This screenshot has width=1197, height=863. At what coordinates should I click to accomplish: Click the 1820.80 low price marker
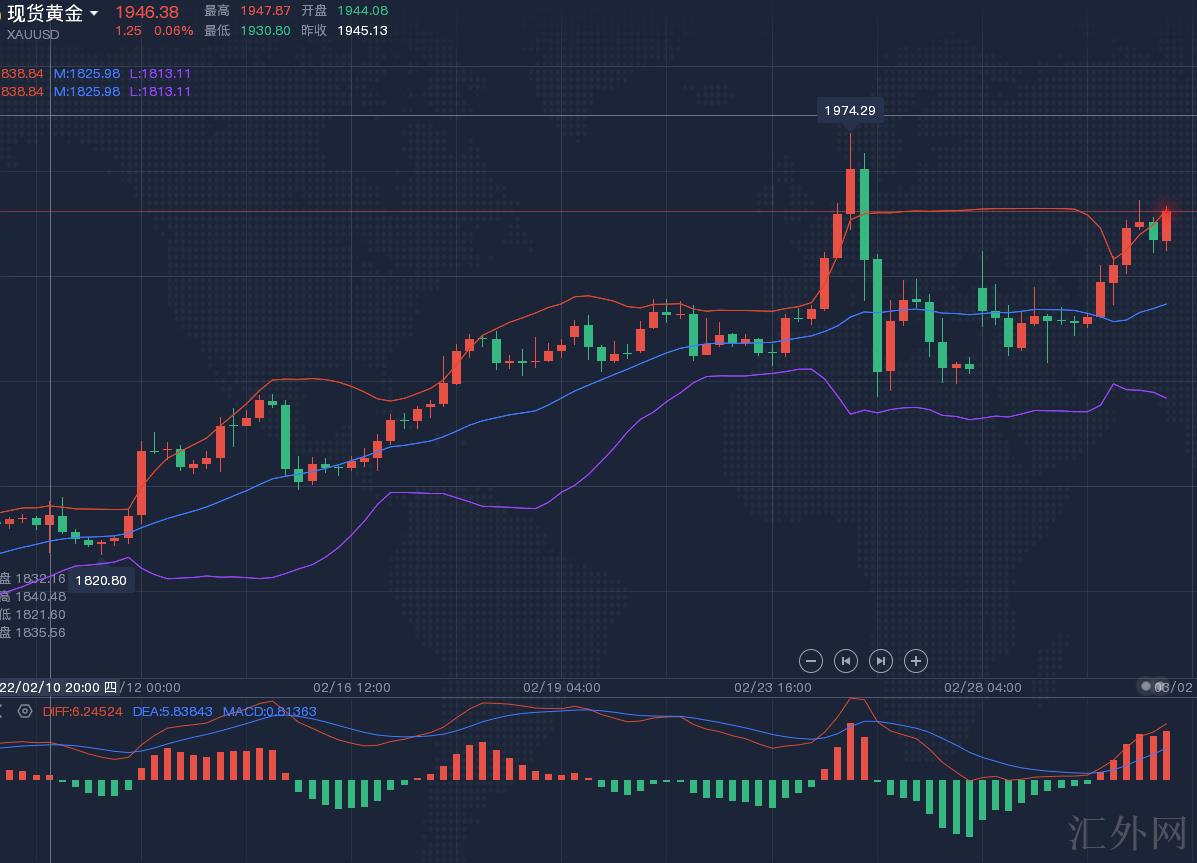click(101, 580)
